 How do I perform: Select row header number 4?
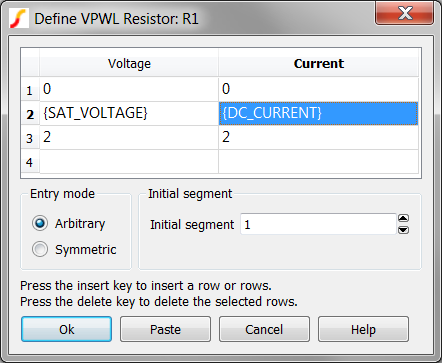pyautogui.click(x=30, y=162)
